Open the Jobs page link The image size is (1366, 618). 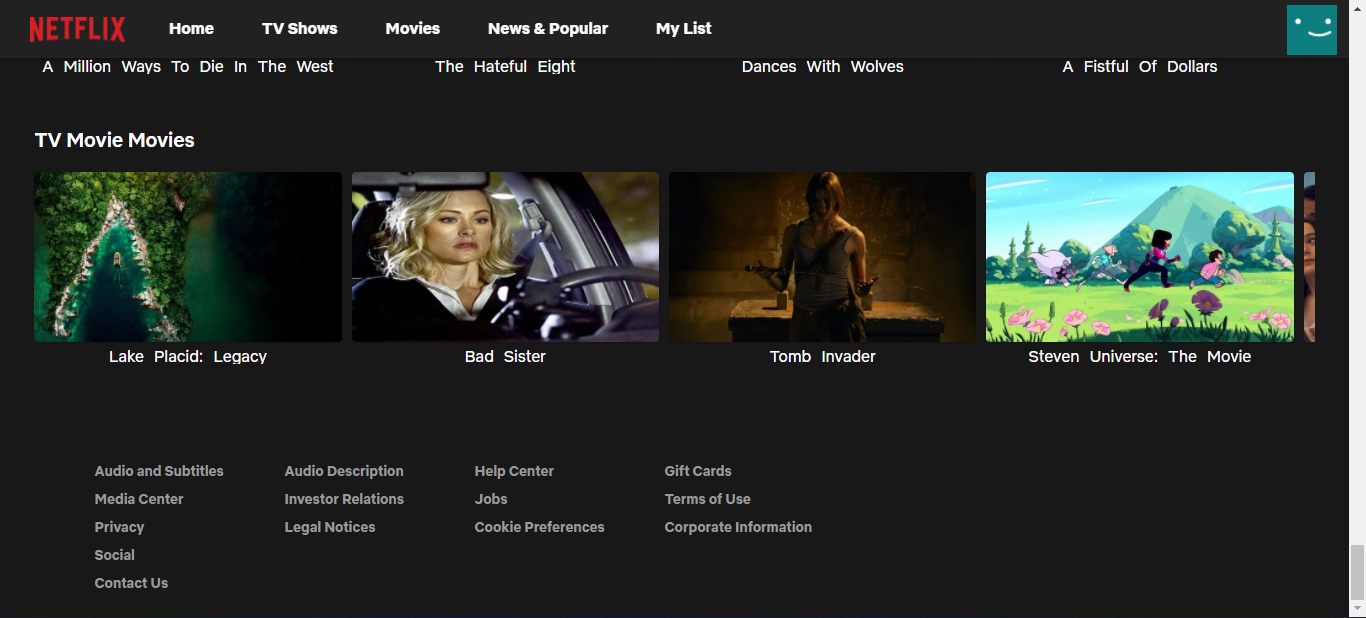pos(491,498)
